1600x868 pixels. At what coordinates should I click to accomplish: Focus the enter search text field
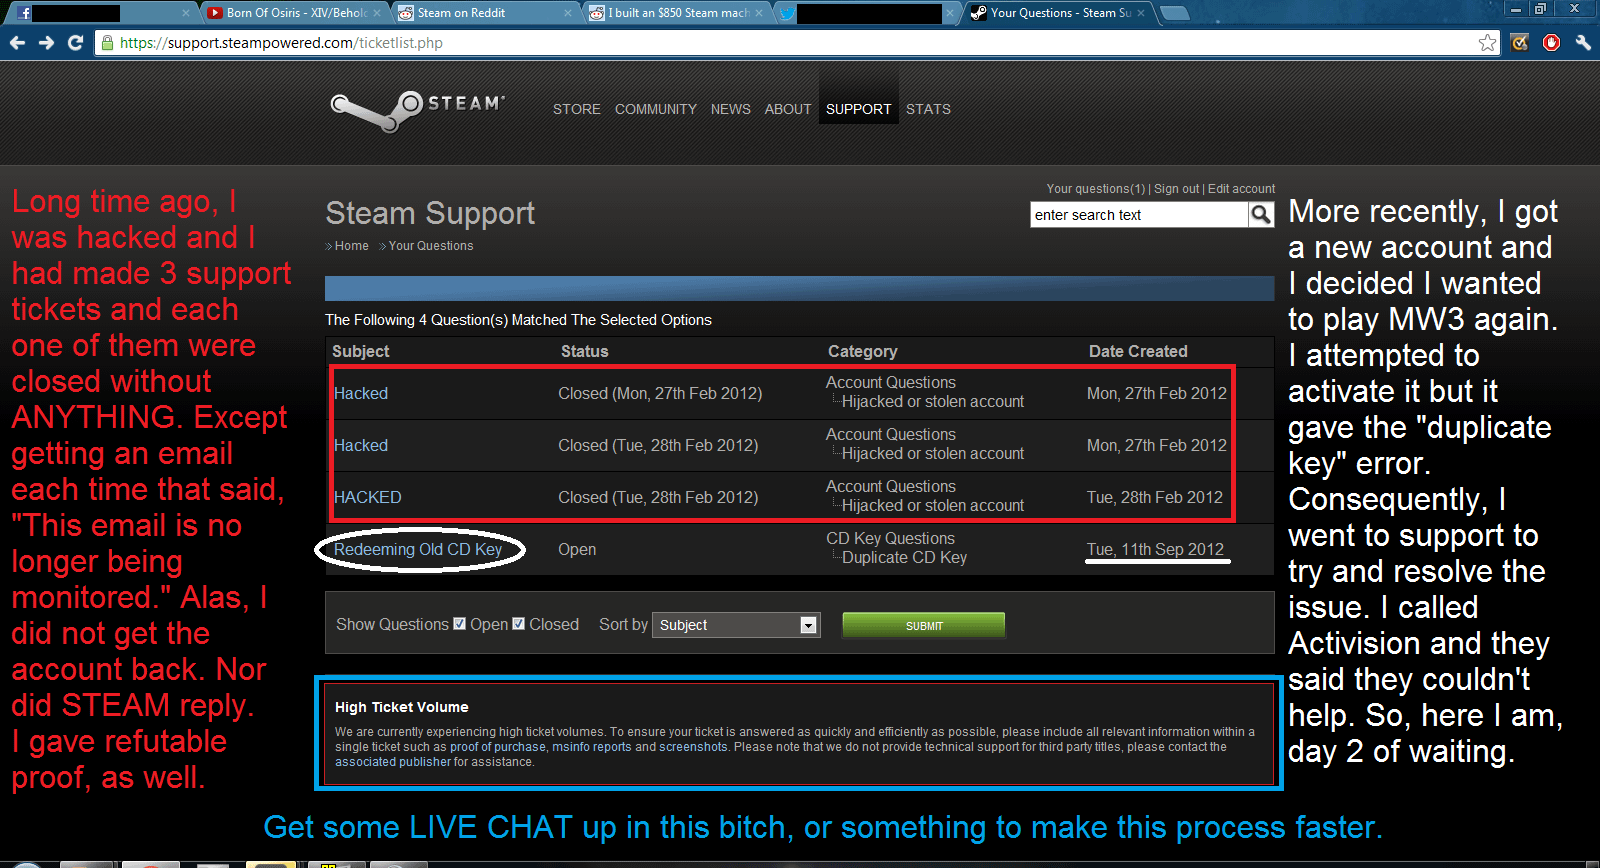point(1139,215)
